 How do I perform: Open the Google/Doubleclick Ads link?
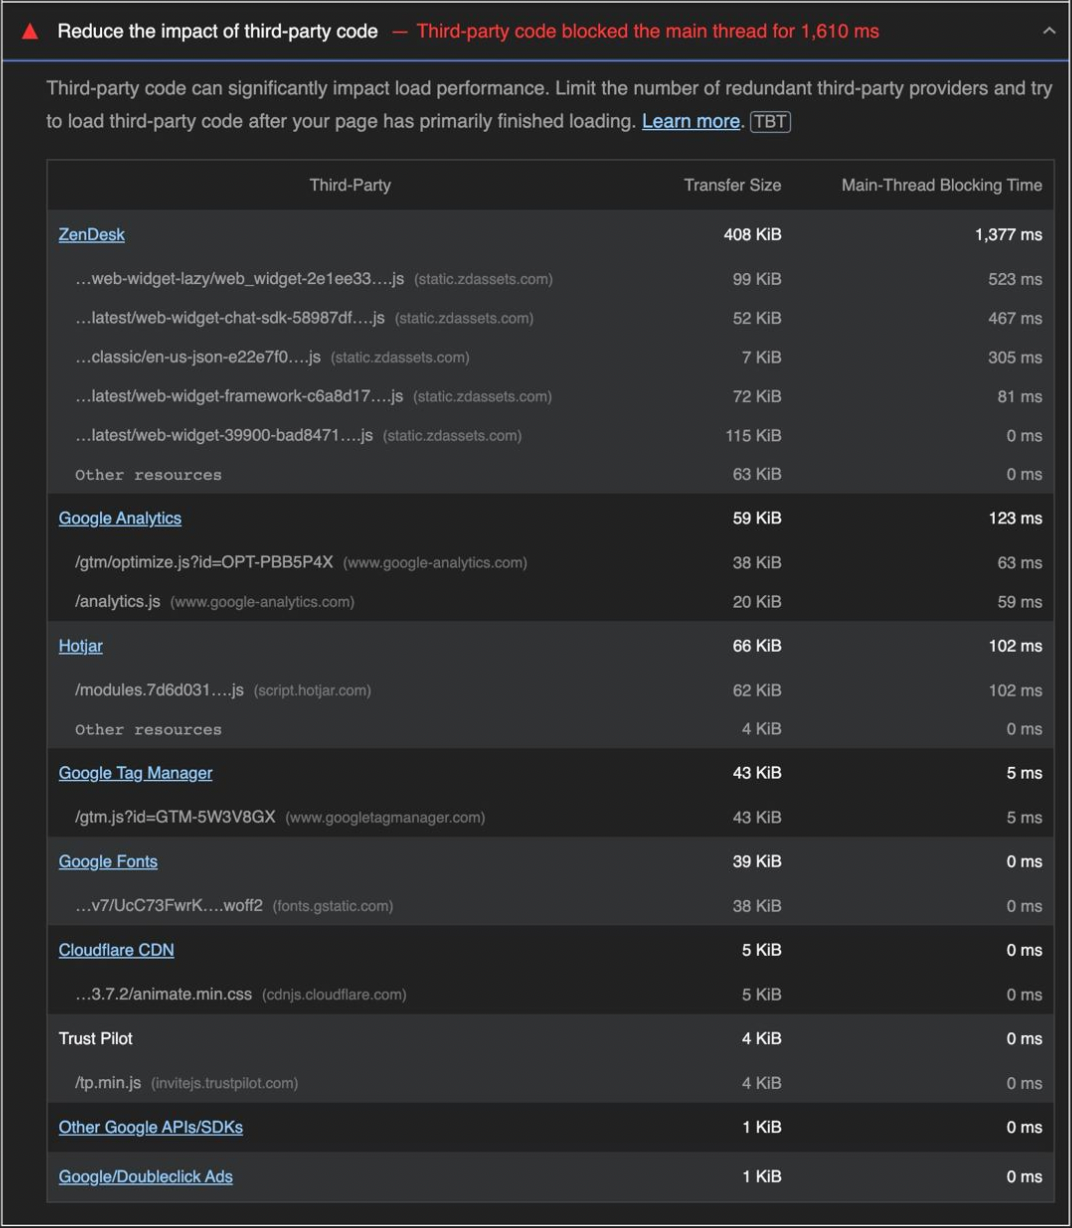[x=145, y=1177]
